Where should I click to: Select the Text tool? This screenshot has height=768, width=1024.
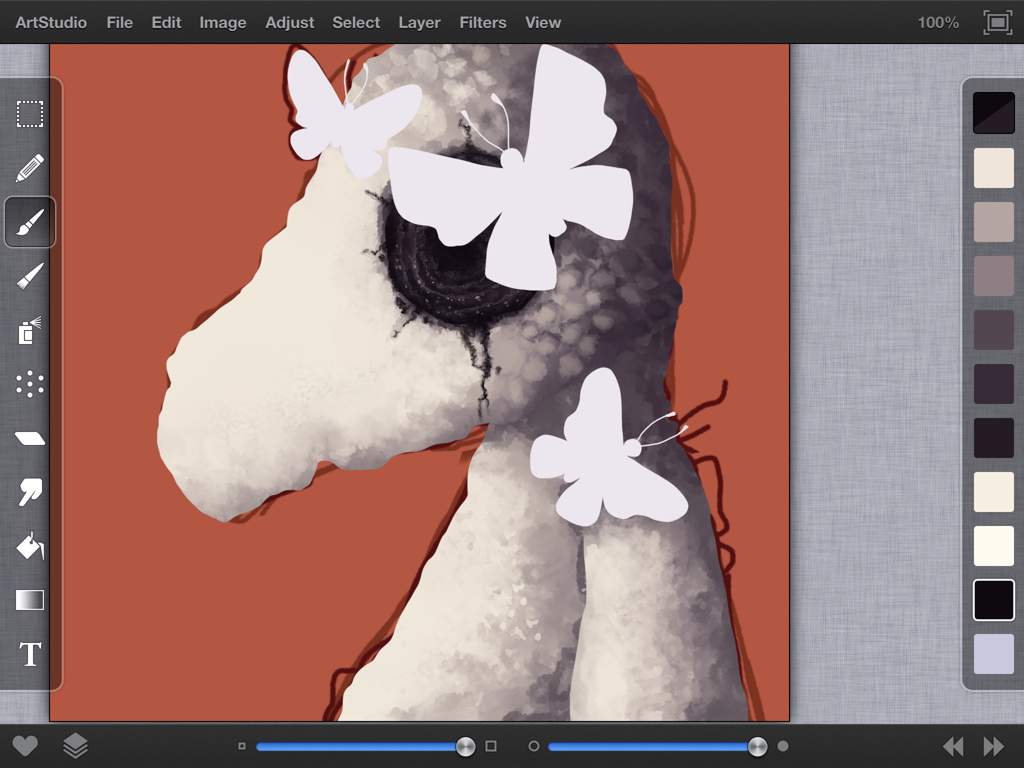pos(30,654)
